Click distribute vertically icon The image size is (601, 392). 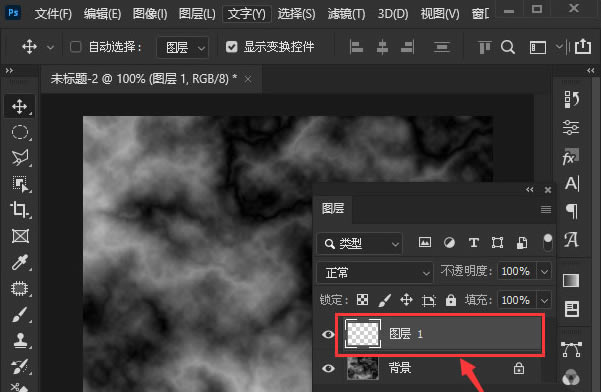tap(442, 48)
